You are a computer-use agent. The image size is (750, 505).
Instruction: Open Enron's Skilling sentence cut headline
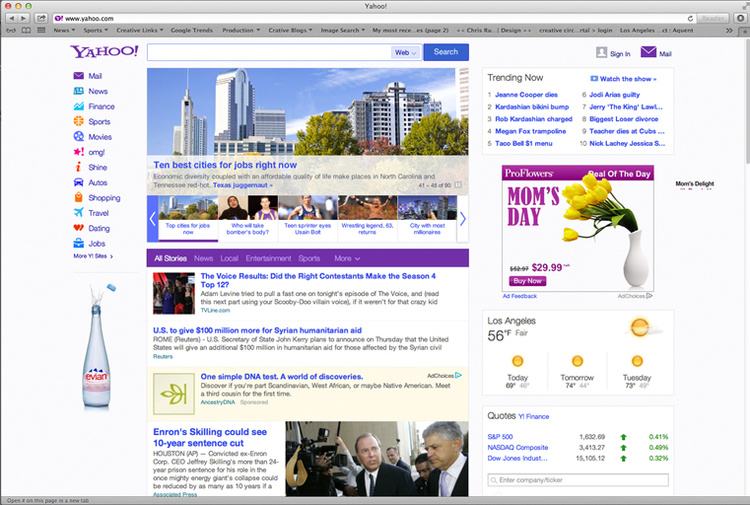(210, 438)
